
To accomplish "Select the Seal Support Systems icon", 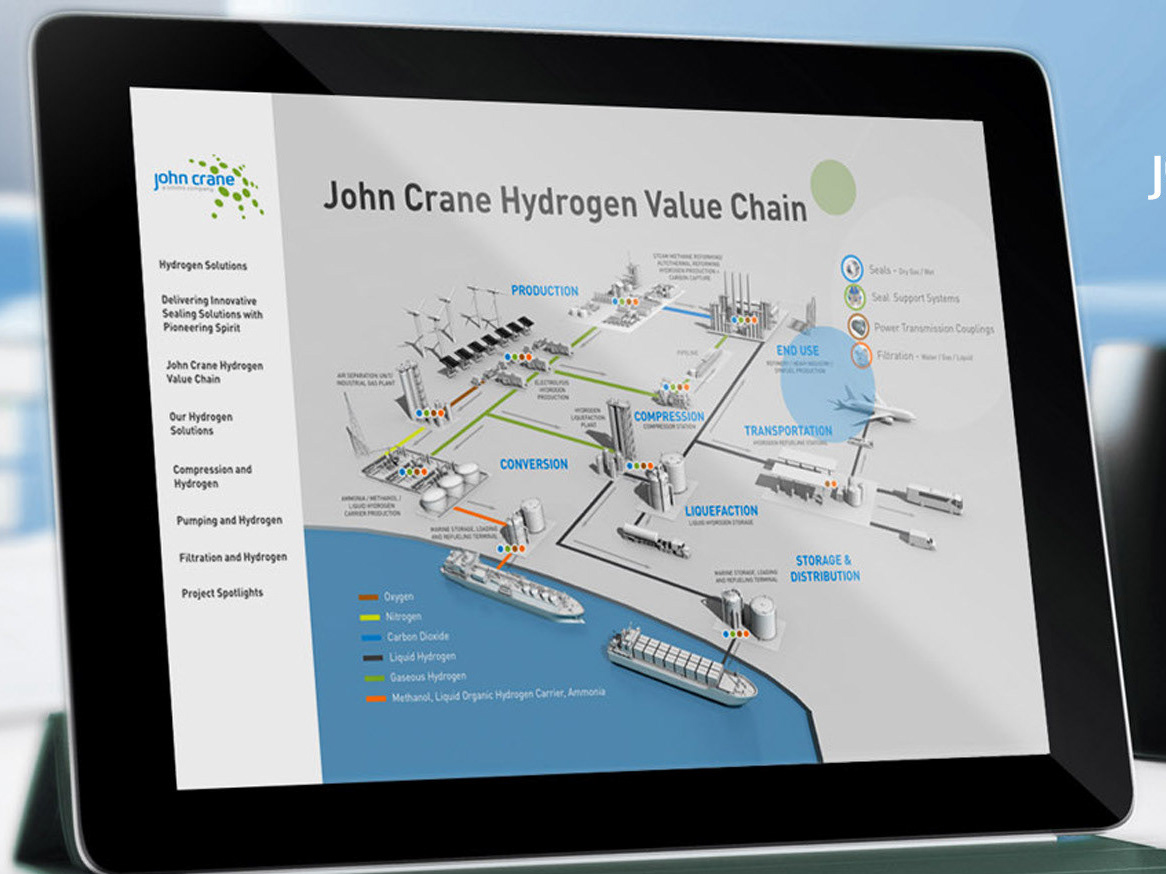I will point(855,297).
